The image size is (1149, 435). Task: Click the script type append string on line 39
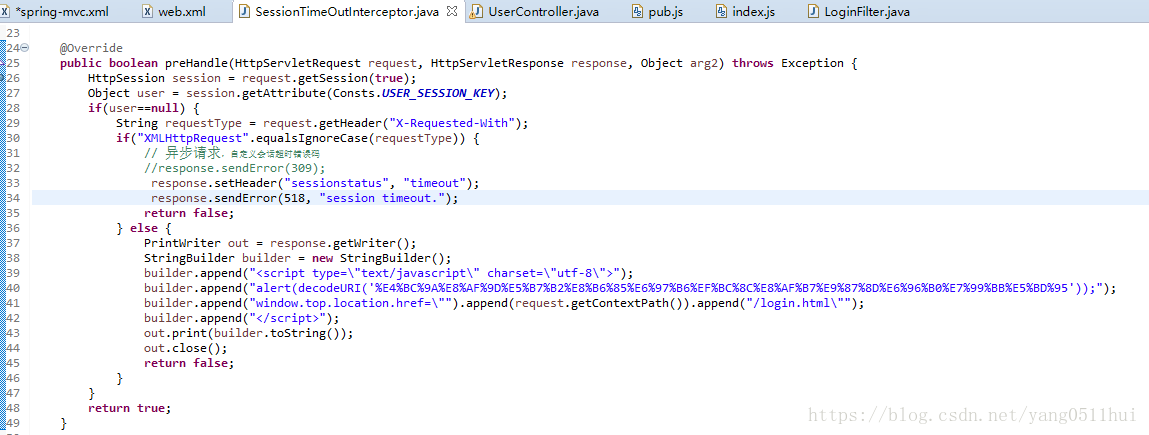436,273
